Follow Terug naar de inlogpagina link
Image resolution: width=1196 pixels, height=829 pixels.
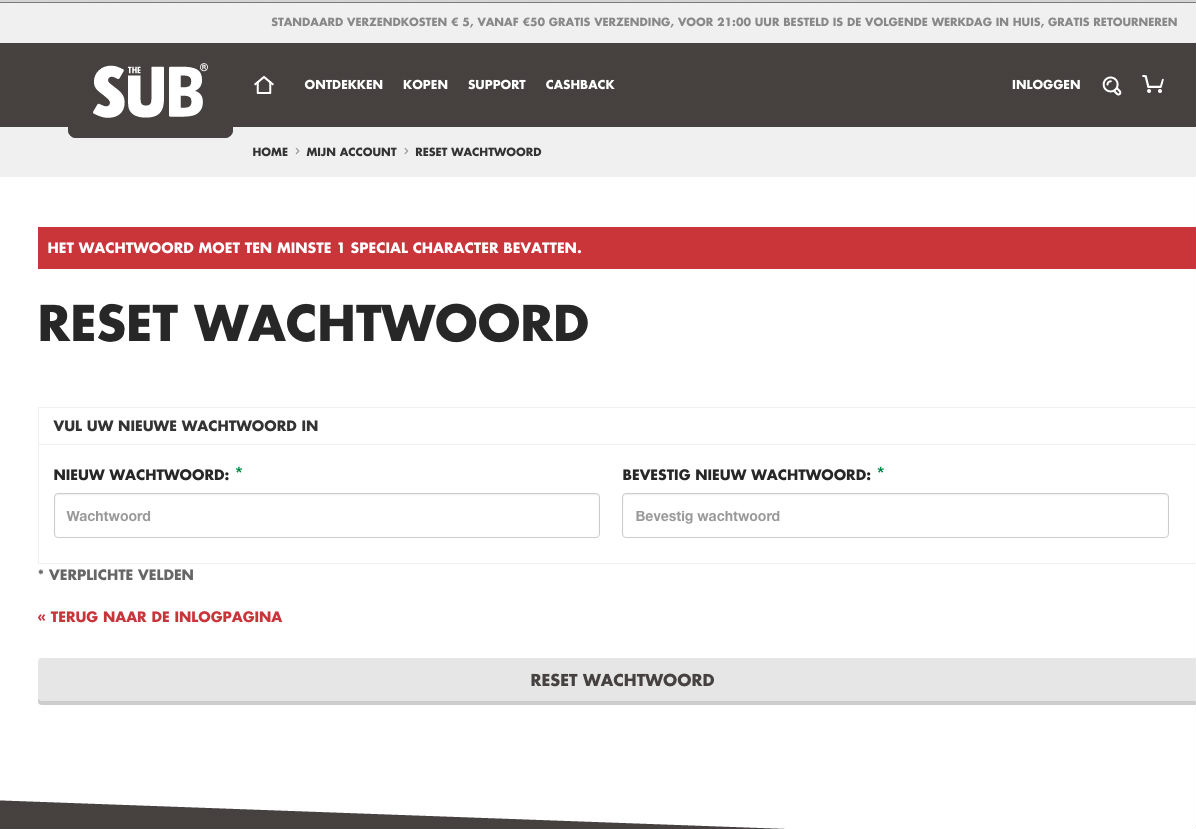(x=160, y=617)
